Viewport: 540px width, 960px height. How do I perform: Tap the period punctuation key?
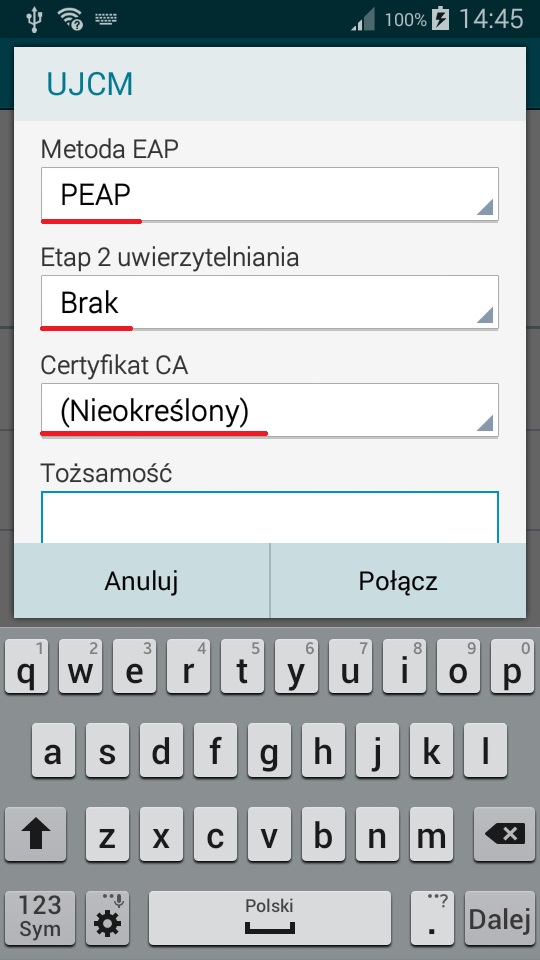coord(432,918)
